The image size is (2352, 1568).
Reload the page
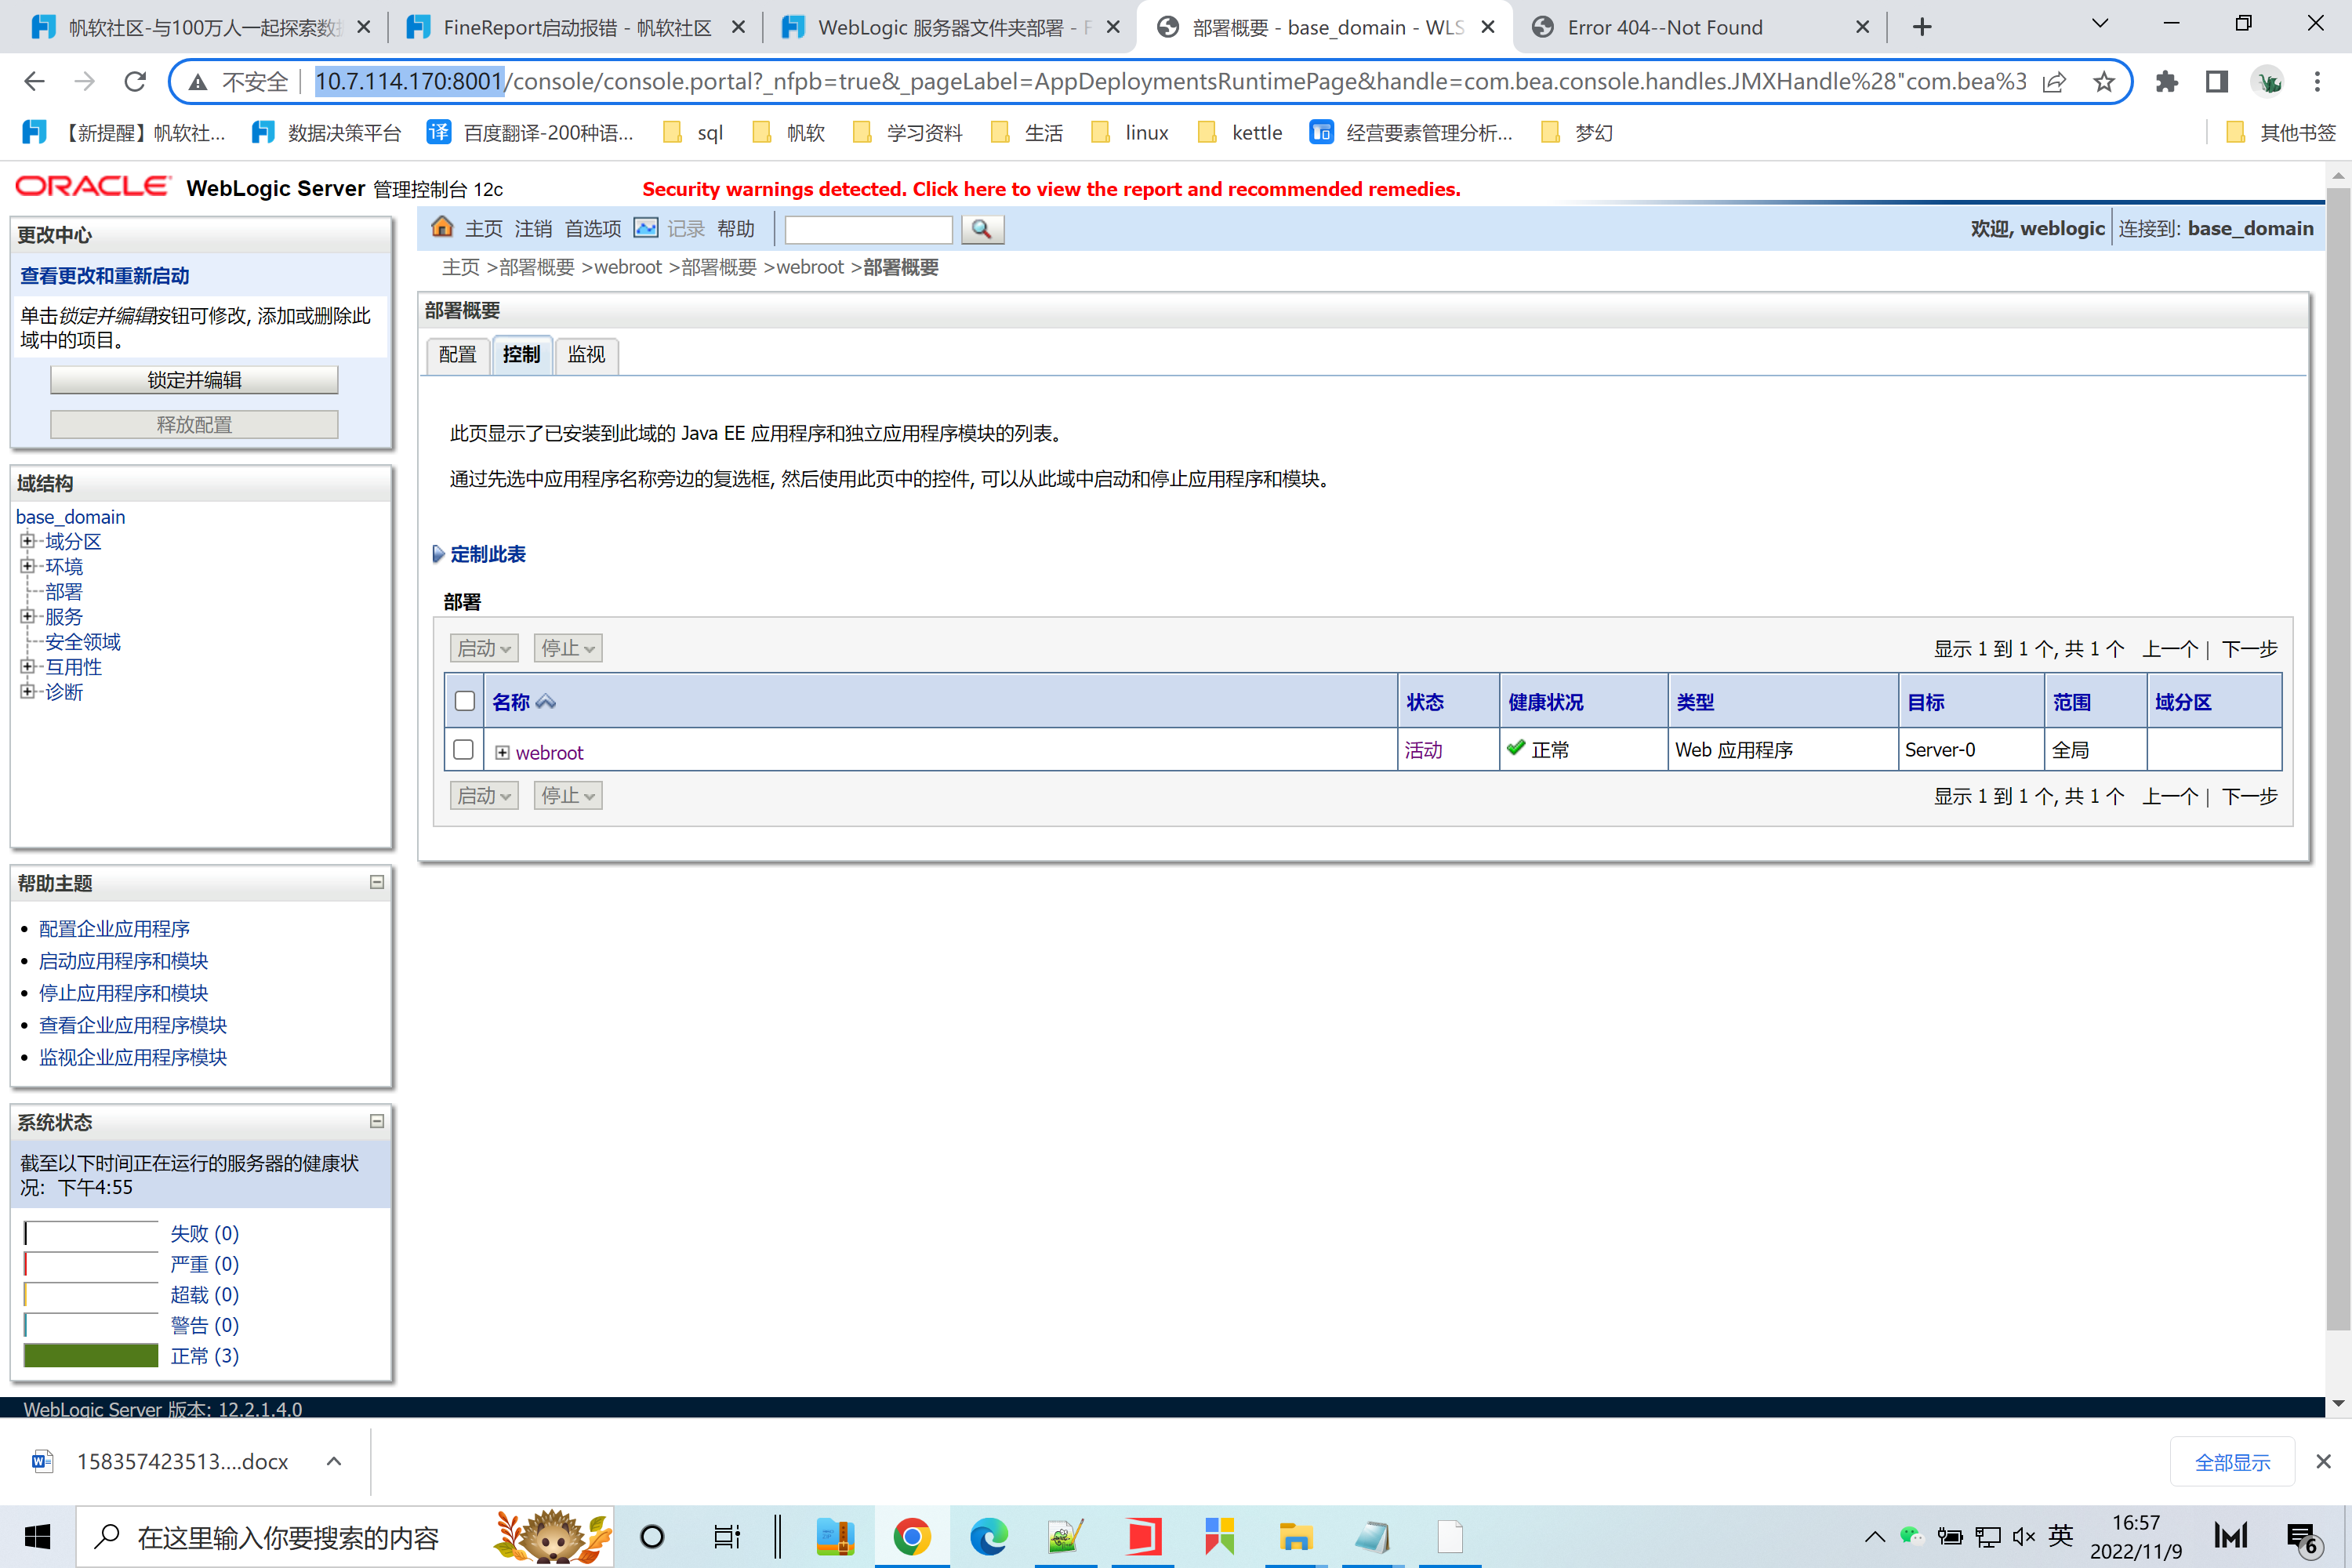(x=135, y=82)
